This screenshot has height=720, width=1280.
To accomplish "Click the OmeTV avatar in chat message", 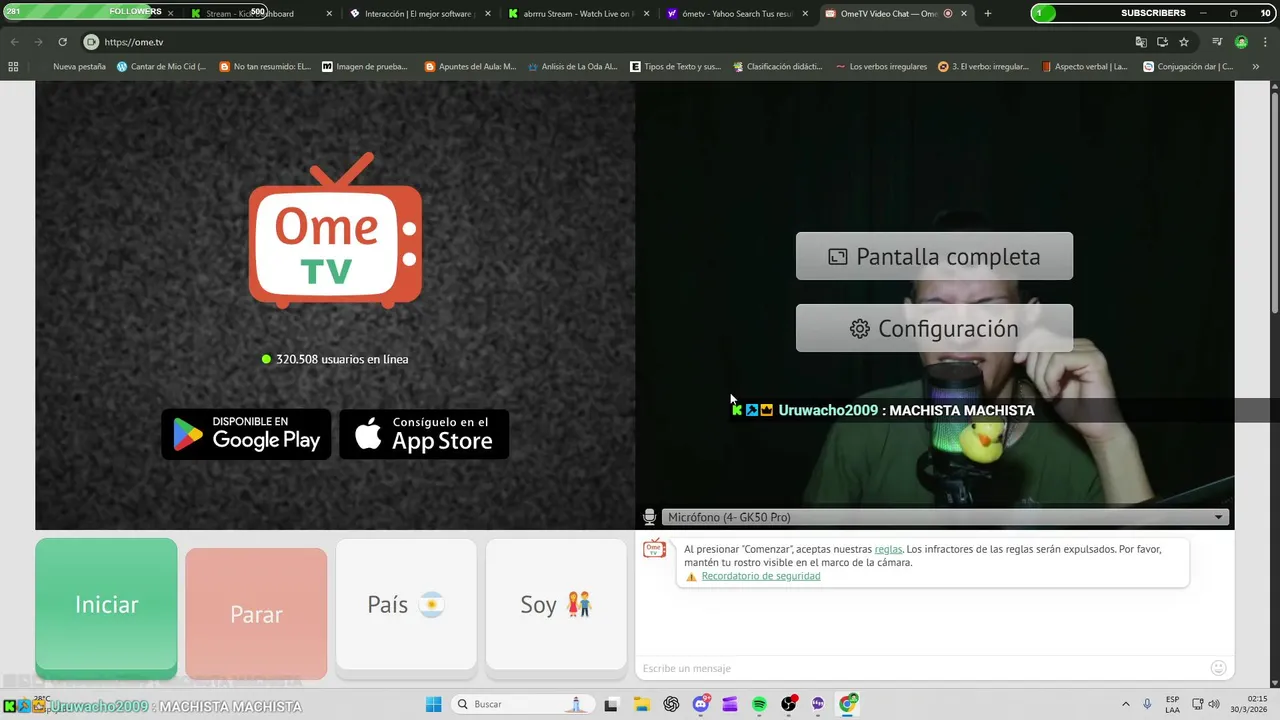I will point(654,549).
